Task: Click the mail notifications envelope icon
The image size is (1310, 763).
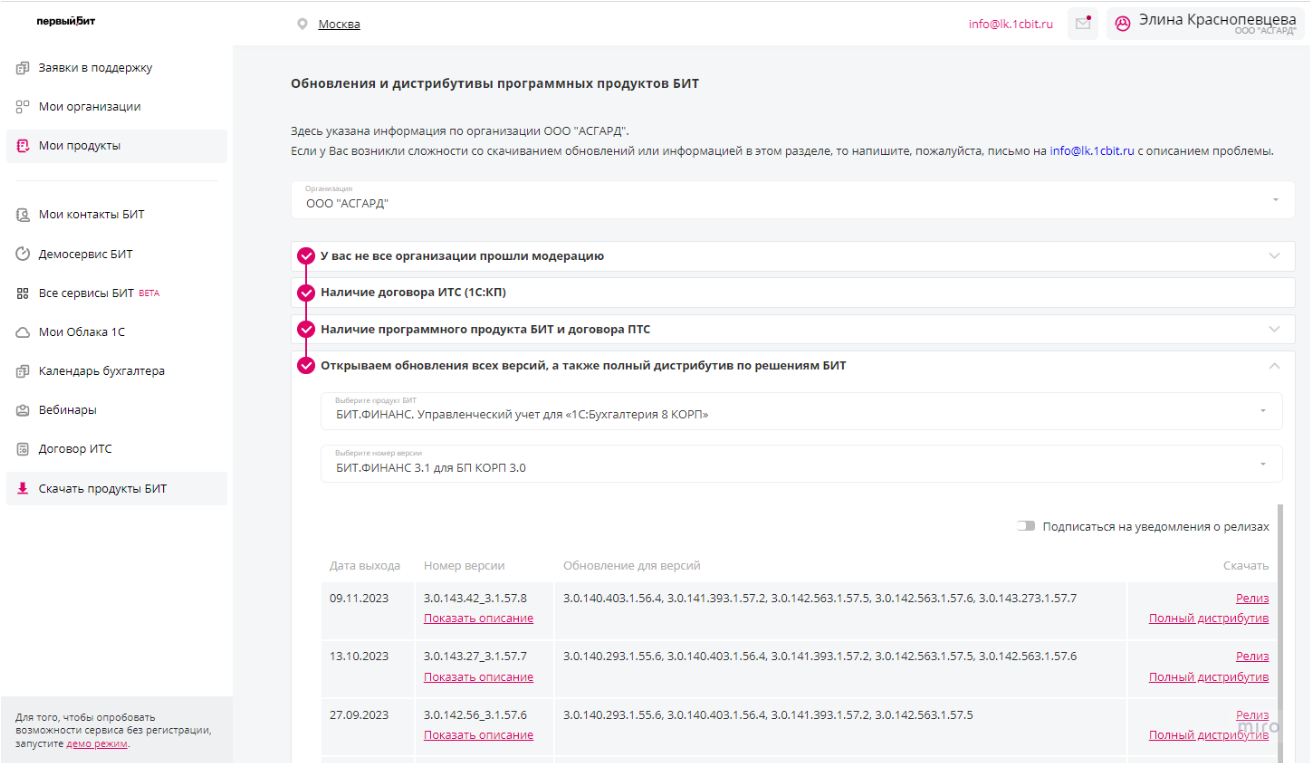Action: [x=1082, y=24]
